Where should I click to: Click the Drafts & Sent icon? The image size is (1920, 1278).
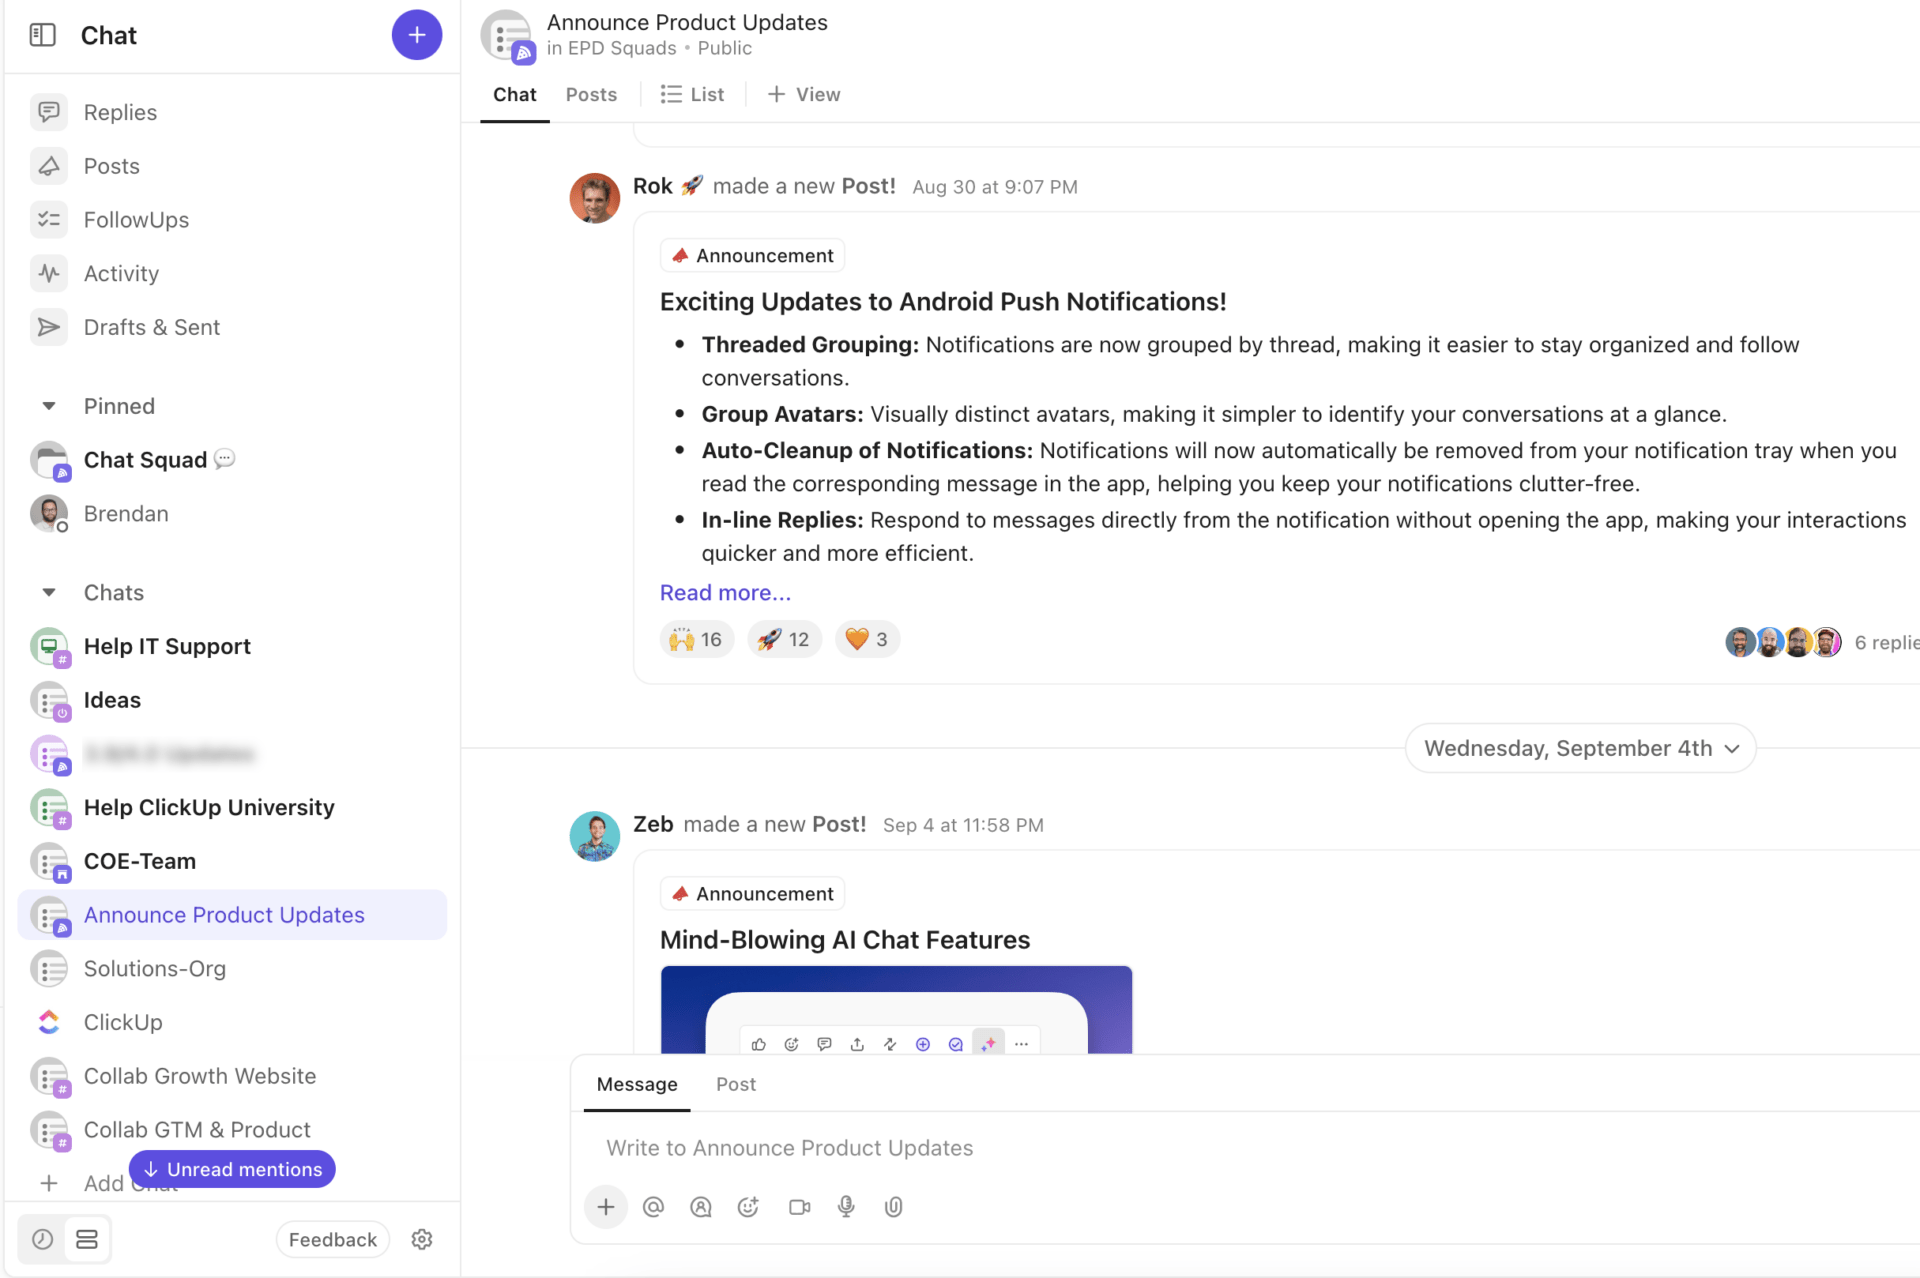pos(48,327)
